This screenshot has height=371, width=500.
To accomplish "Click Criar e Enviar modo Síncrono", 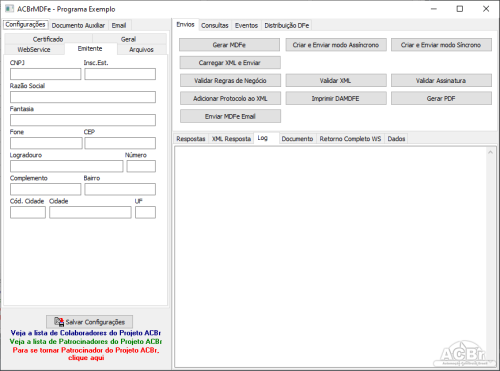I will click(441, 45).
